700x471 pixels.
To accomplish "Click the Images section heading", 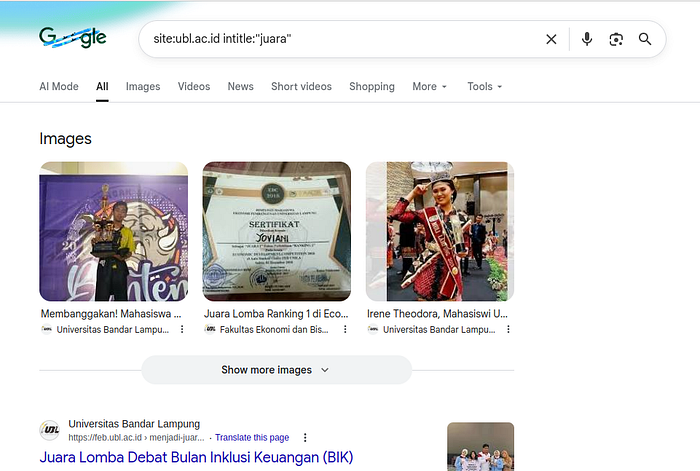I will [65, 139].
